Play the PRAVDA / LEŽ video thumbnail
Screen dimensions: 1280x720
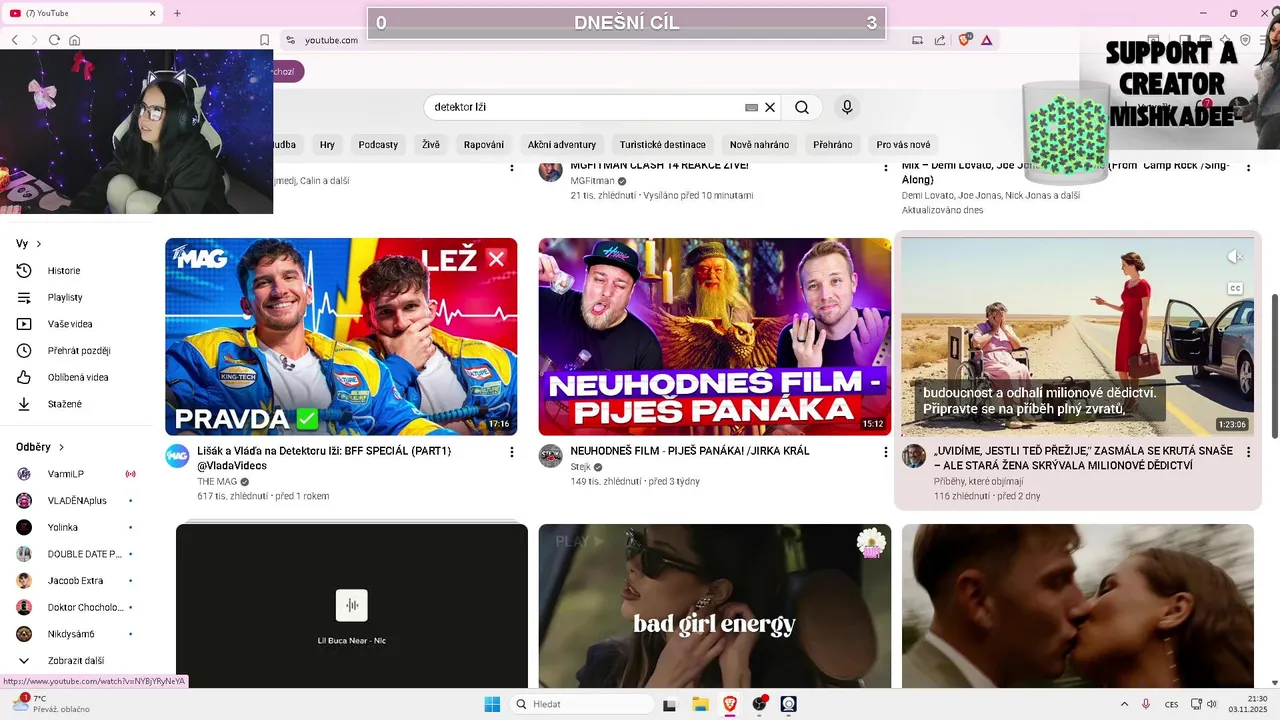pos(341,336)
